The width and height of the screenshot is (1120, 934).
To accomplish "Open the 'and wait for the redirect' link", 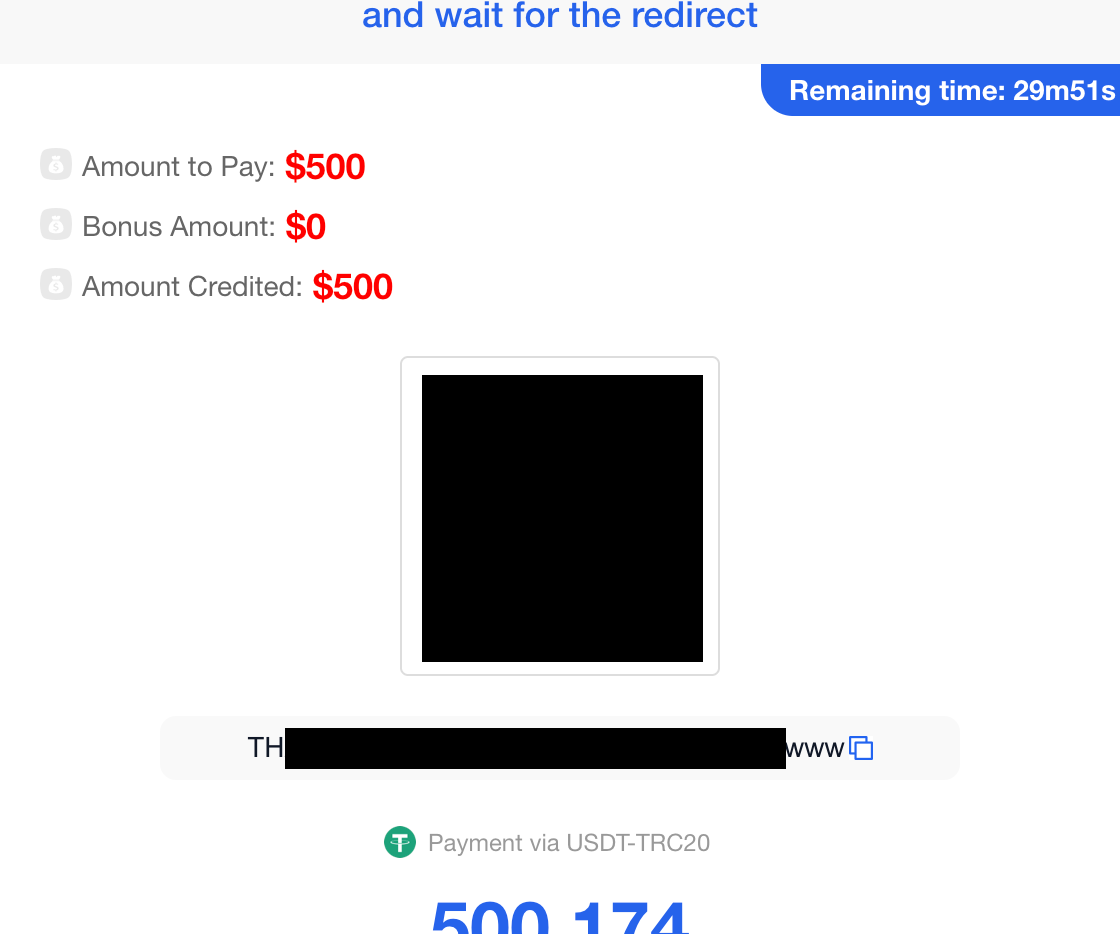I will click(x=560, y=15).
